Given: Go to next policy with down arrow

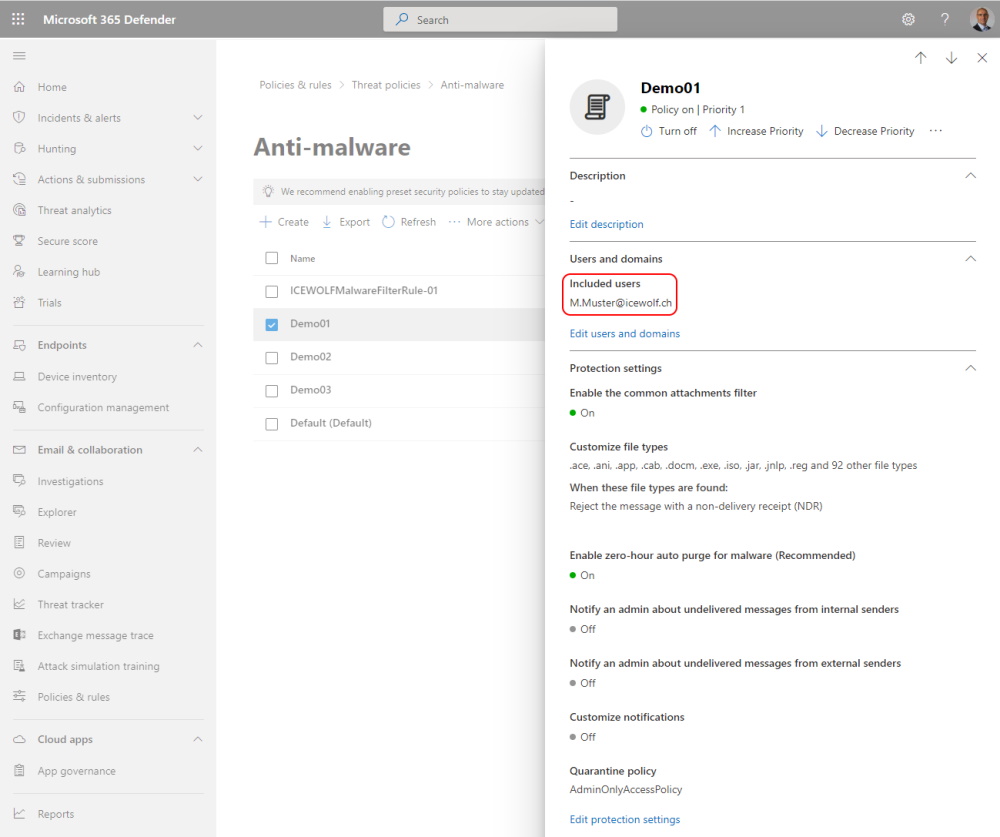Looking at the screenshot, I should (x=951, y=58).
